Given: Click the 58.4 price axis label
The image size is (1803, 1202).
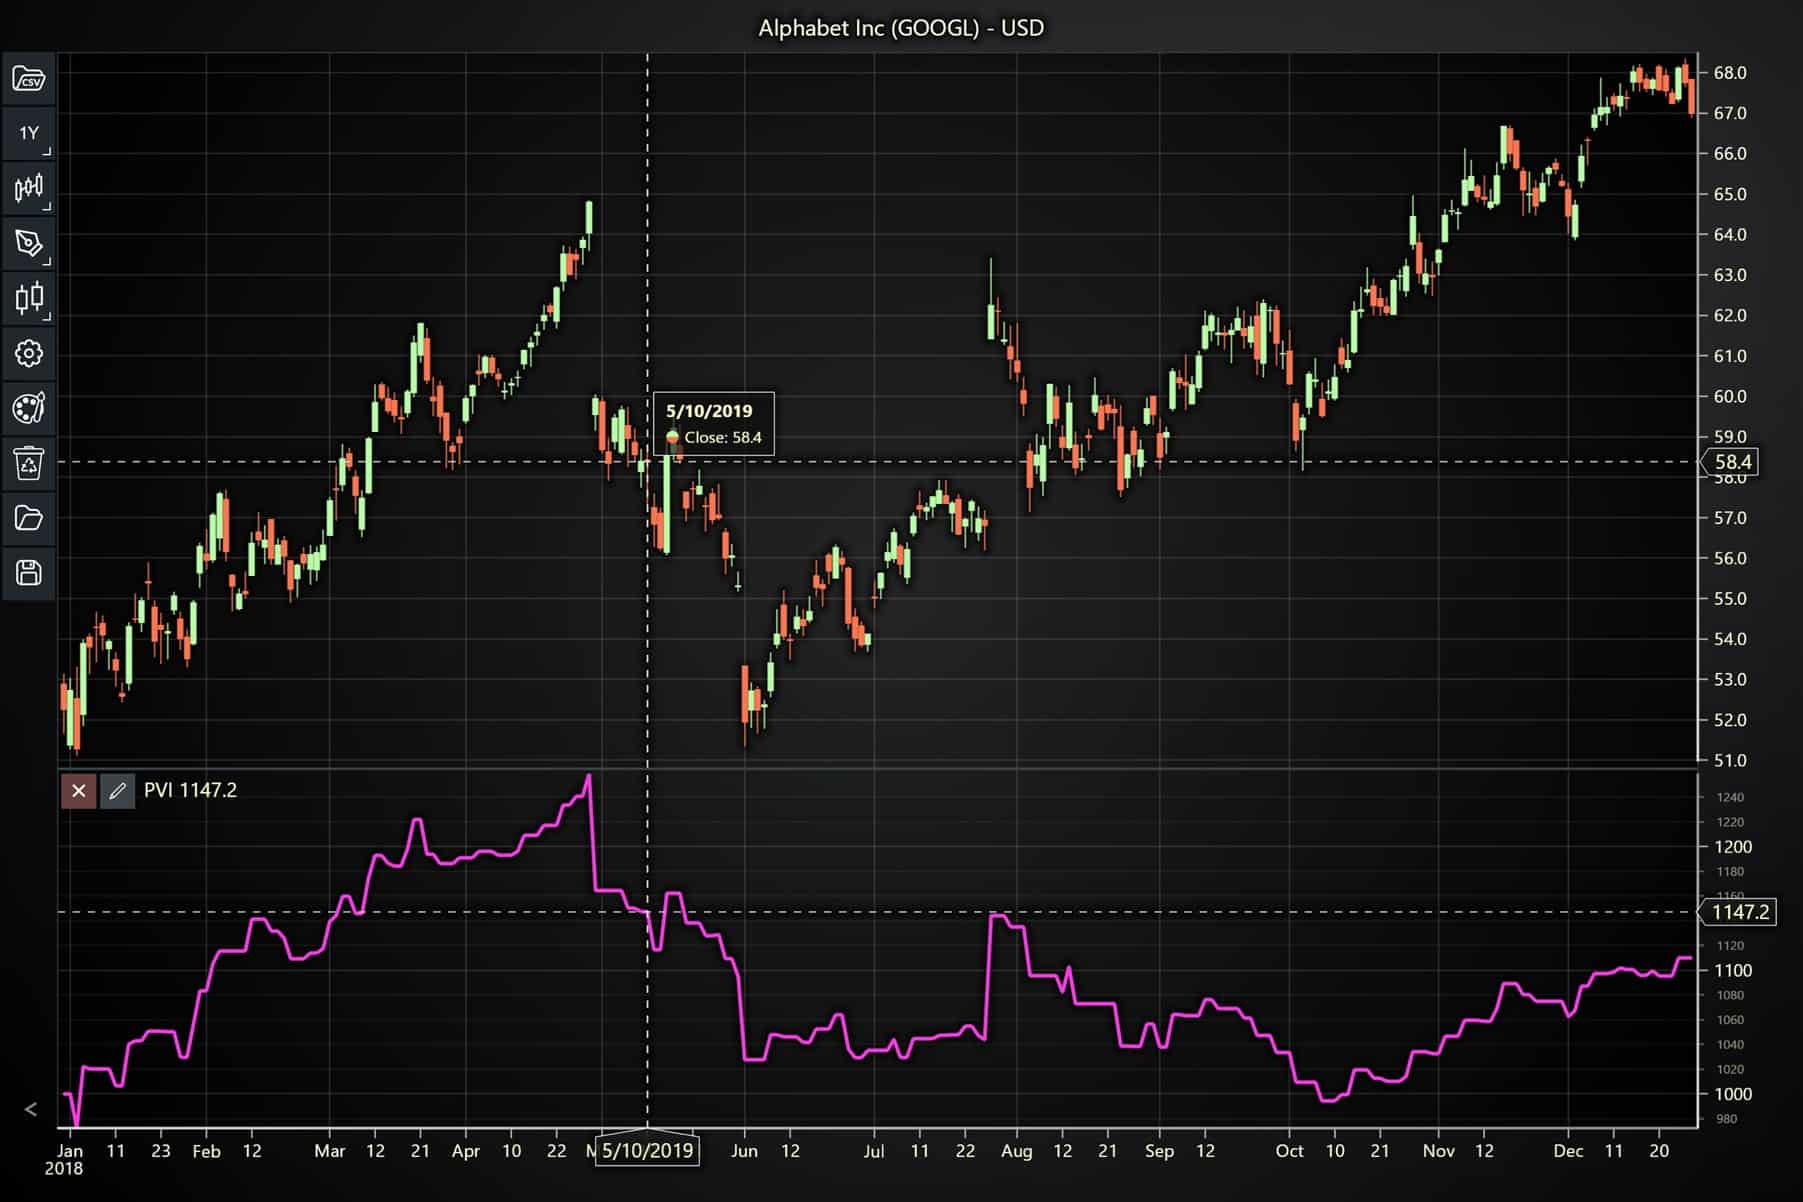Looking at the screenshot, I should (x=1732, y=462).
